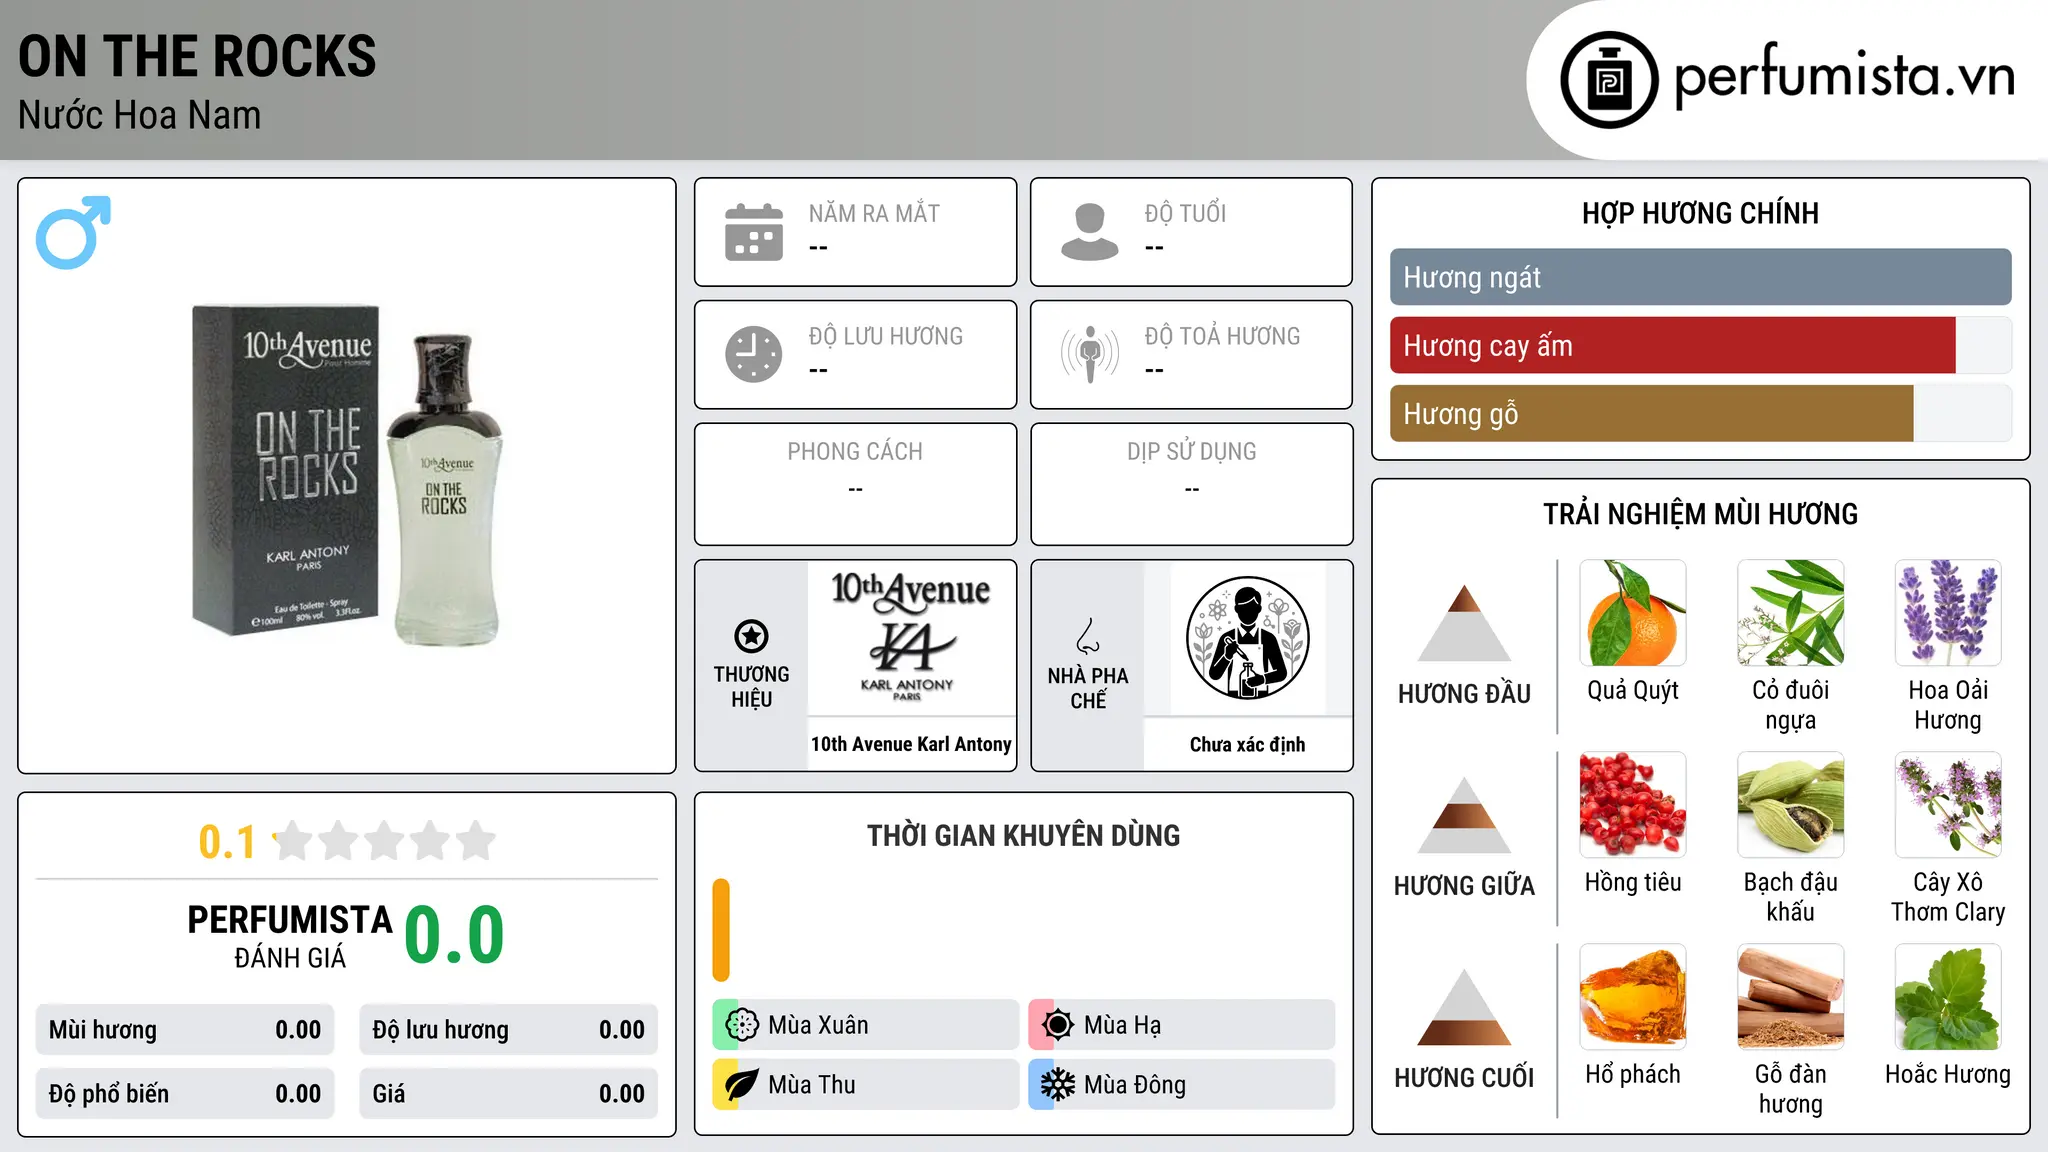This screenshot has height=1152, width=2048.
Task: Click the PERFUMISTA ĐÁNH GIÁ label
Action: coord(290,936)
